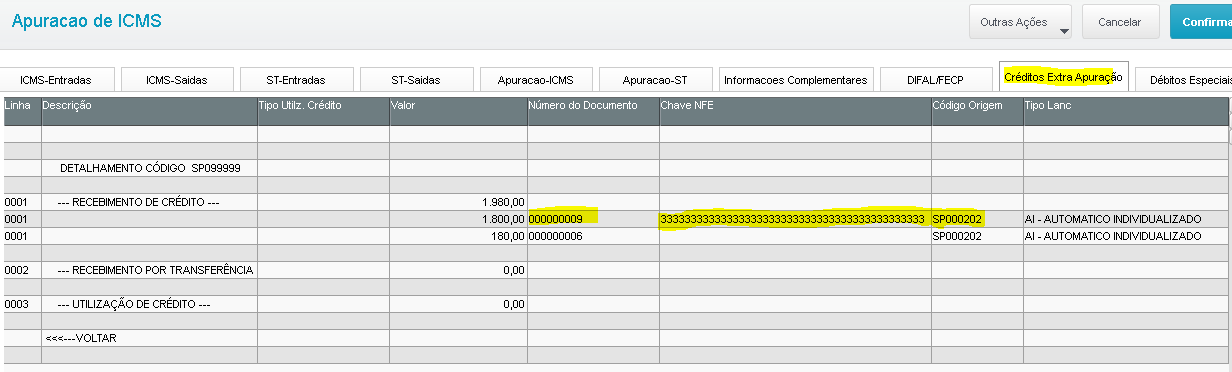Screen dimensions: 1232x372
Task: Click the value 180,00
Action: (508, 236)
